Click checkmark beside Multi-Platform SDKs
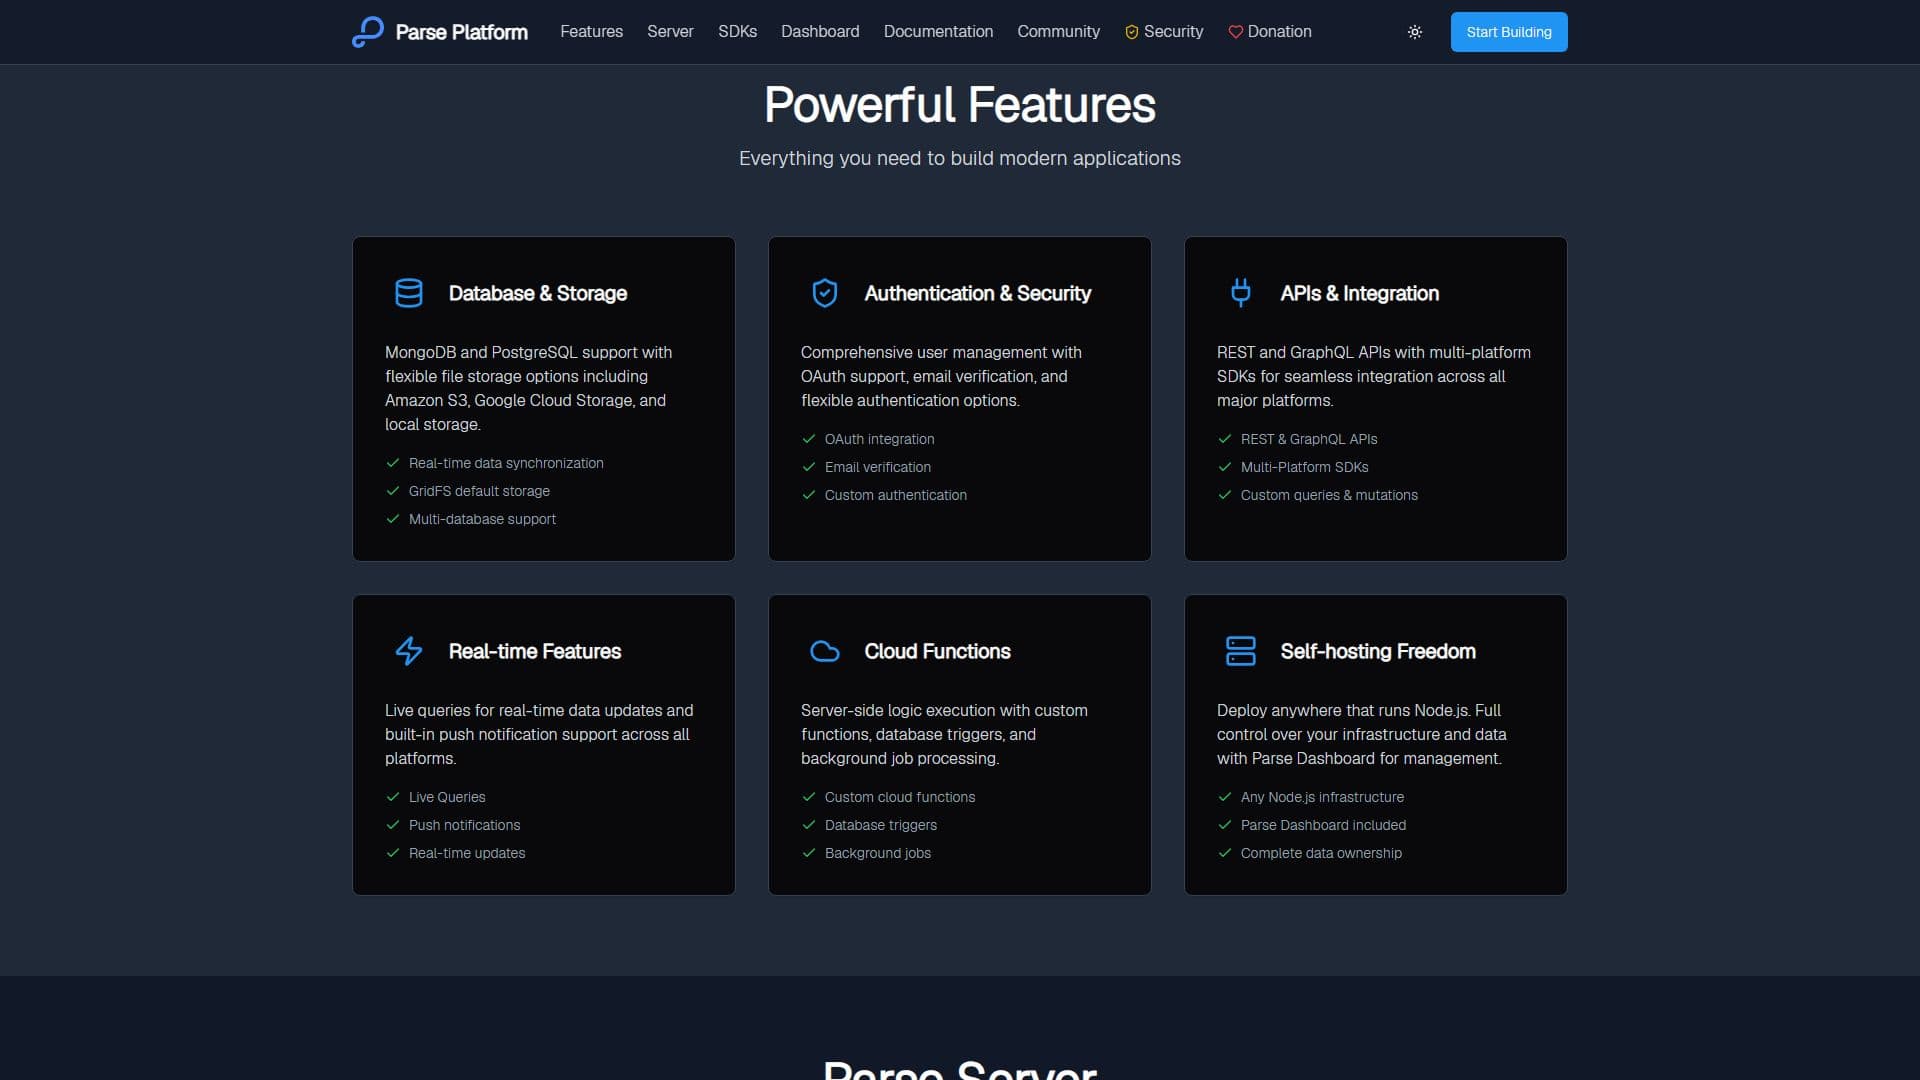1920x1080 pixels. point(1225,467)
